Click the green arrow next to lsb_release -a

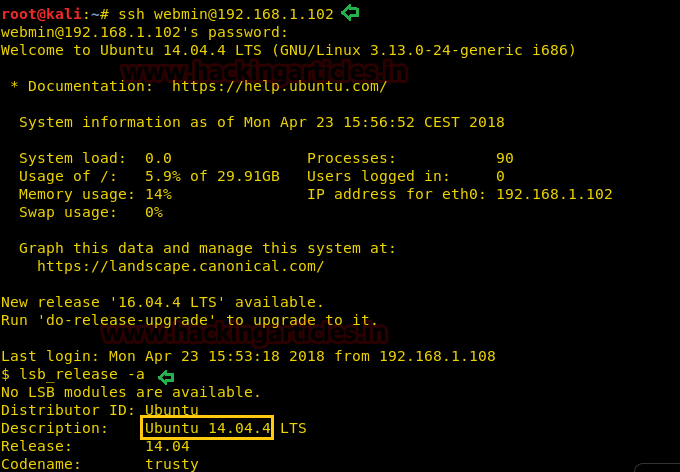tap(166, 376)
